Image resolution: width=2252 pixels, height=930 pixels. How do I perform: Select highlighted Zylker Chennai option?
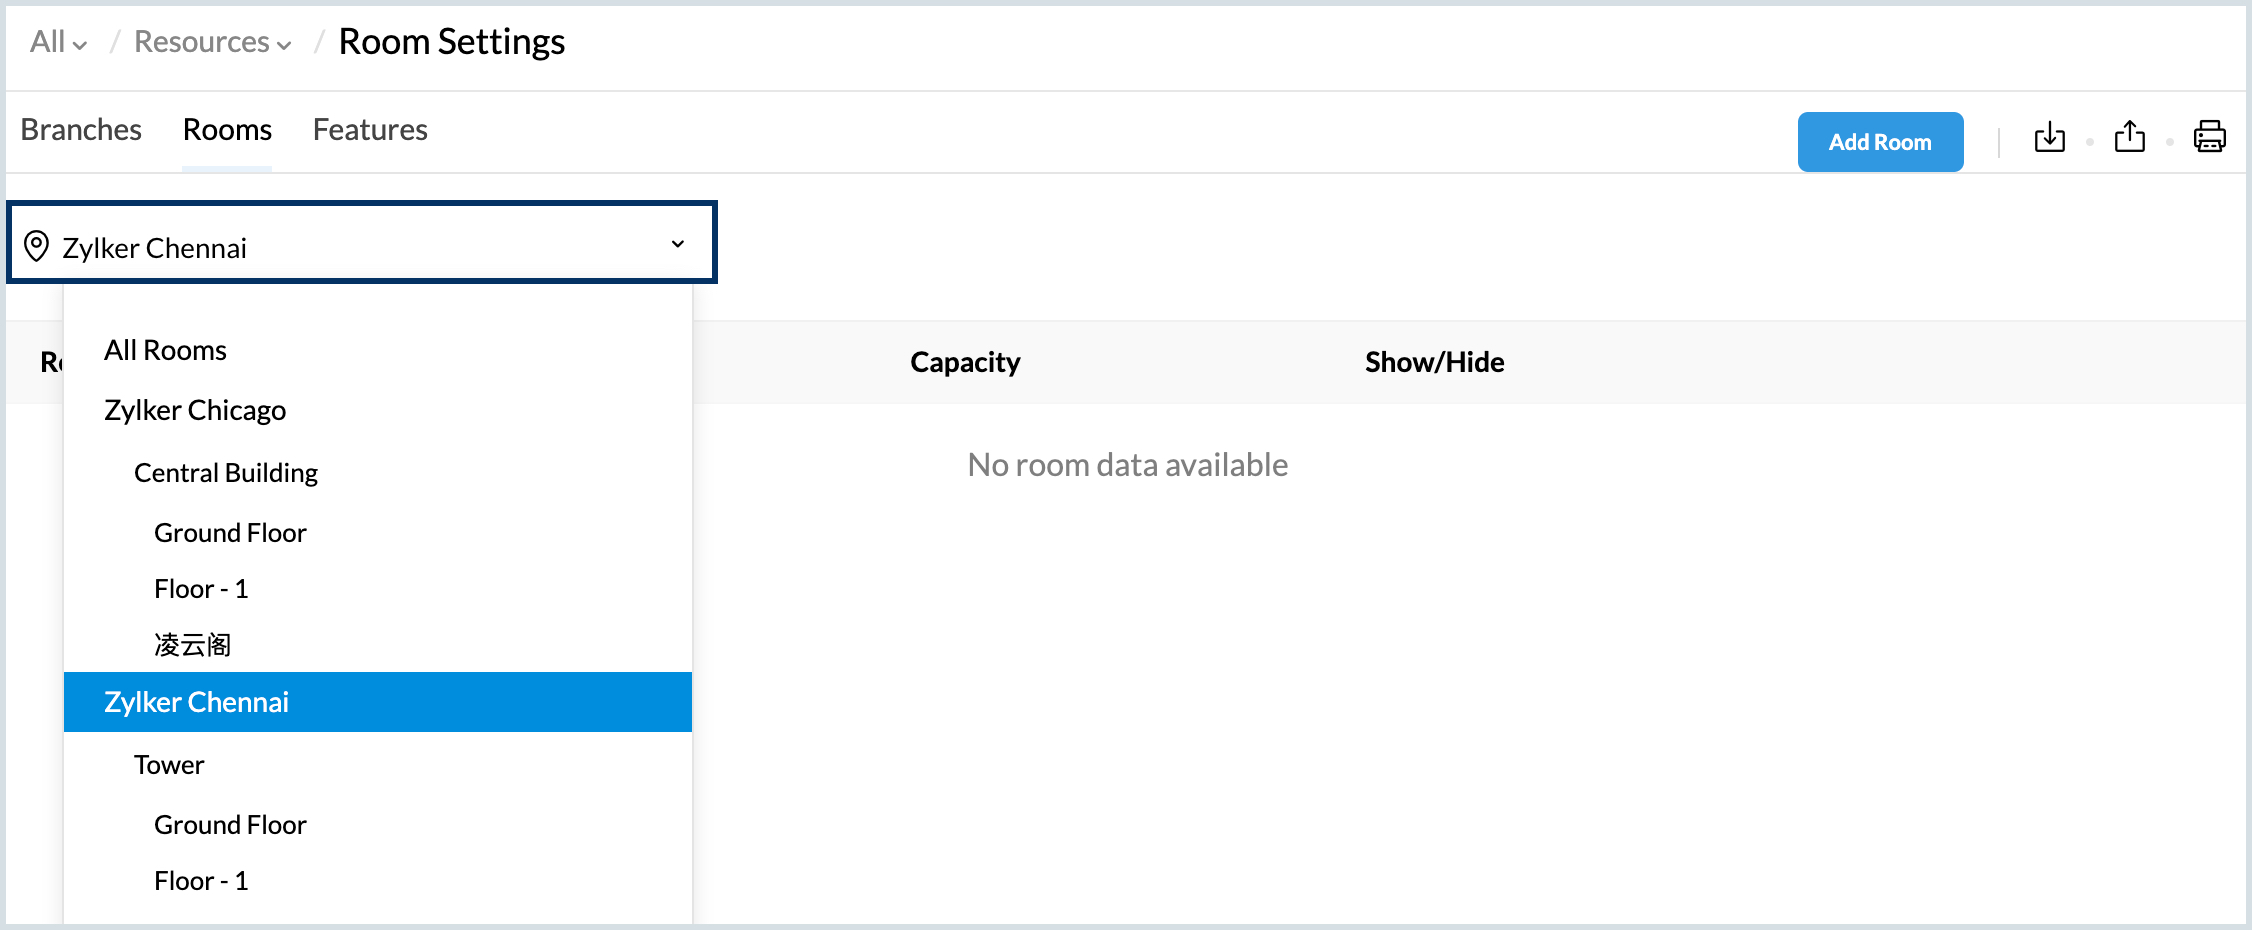[x=197, y=702]
